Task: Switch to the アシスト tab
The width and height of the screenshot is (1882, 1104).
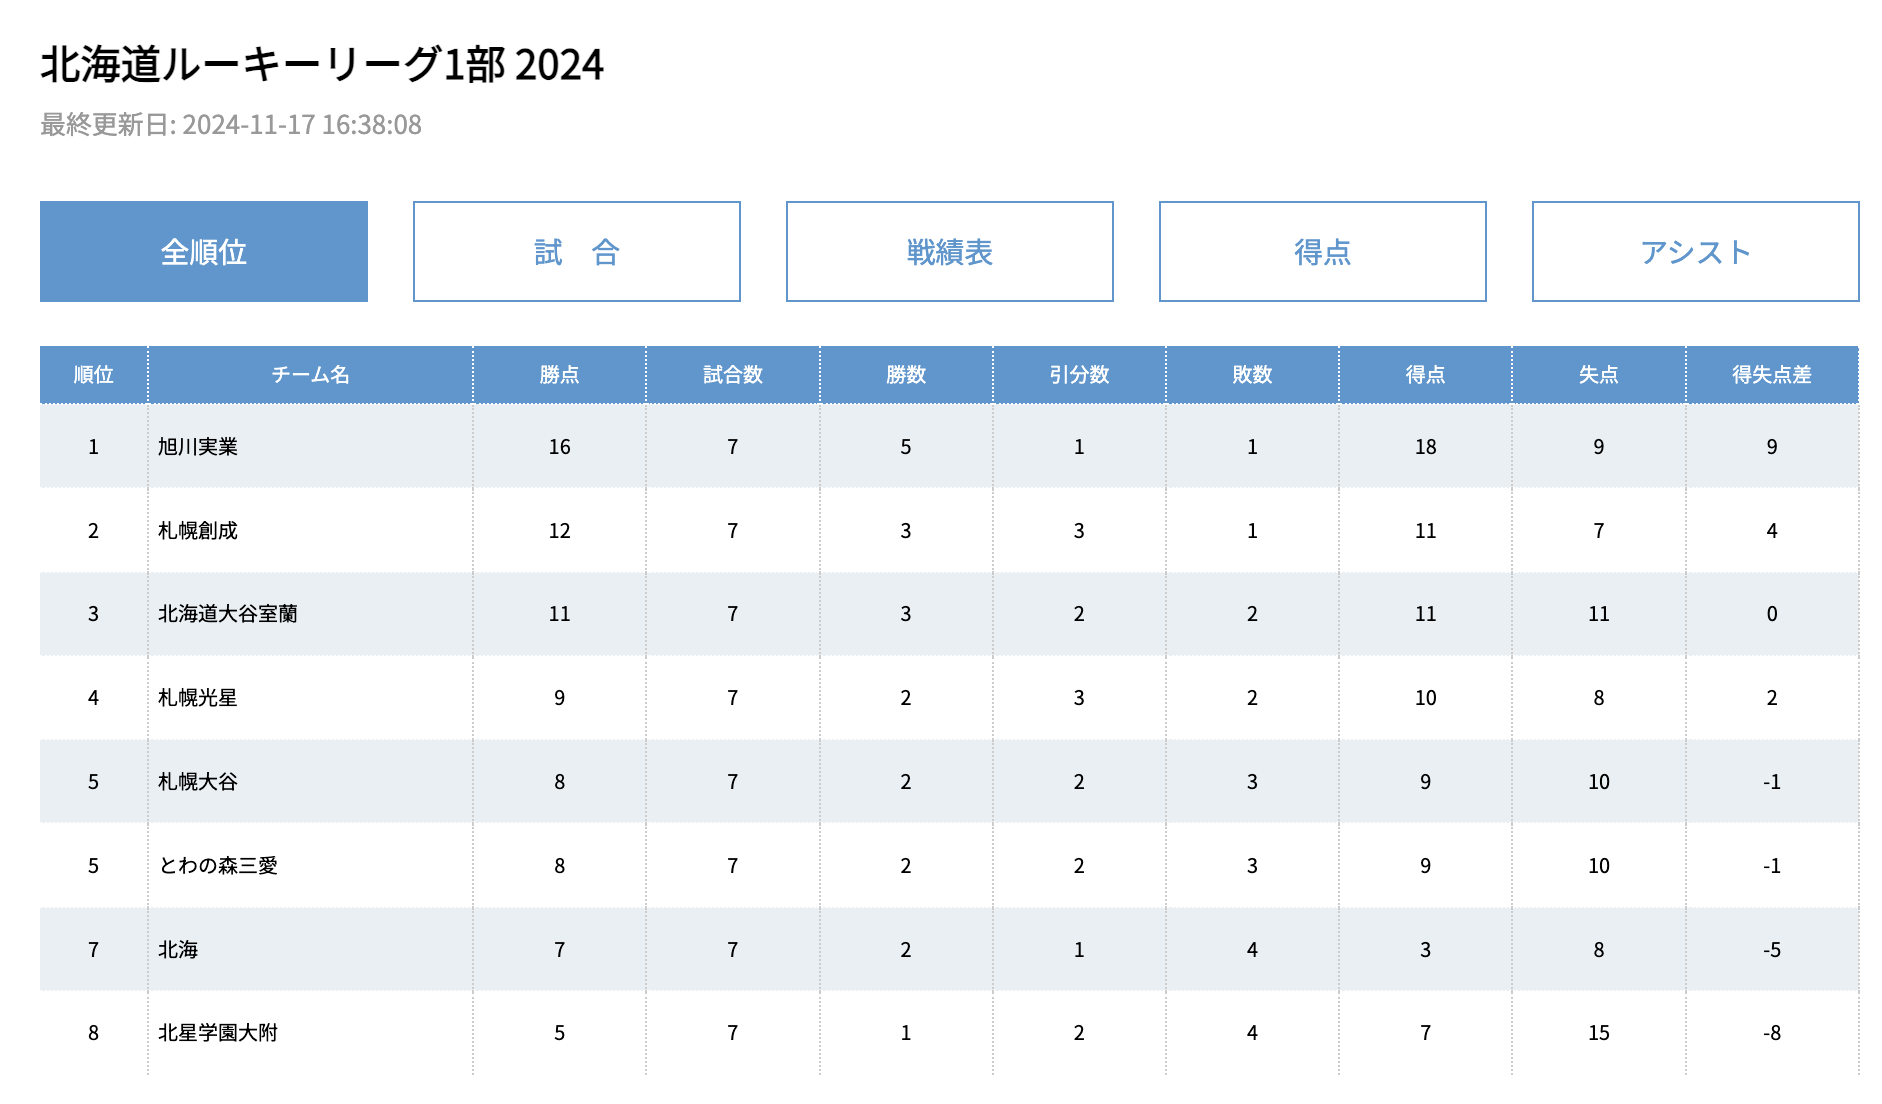Action: [x=1696, y=252]
